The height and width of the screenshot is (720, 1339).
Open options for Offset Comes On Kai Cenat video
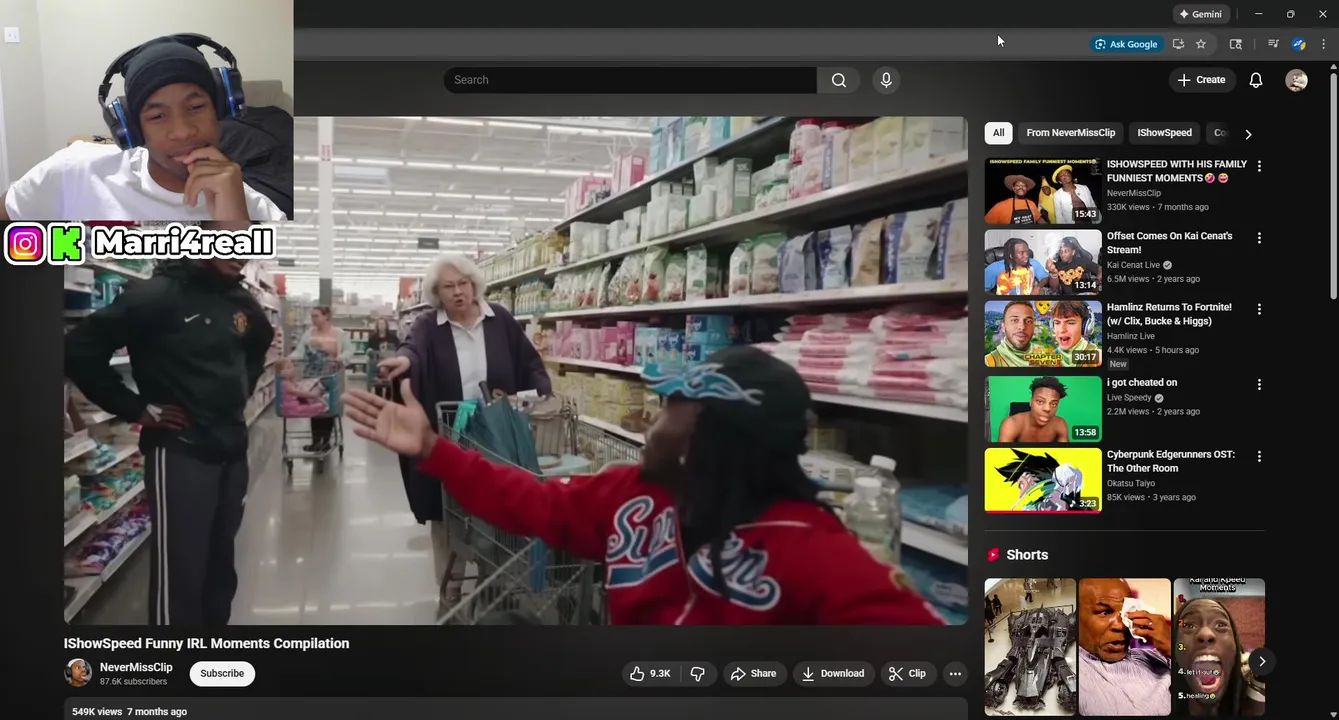1259,238
